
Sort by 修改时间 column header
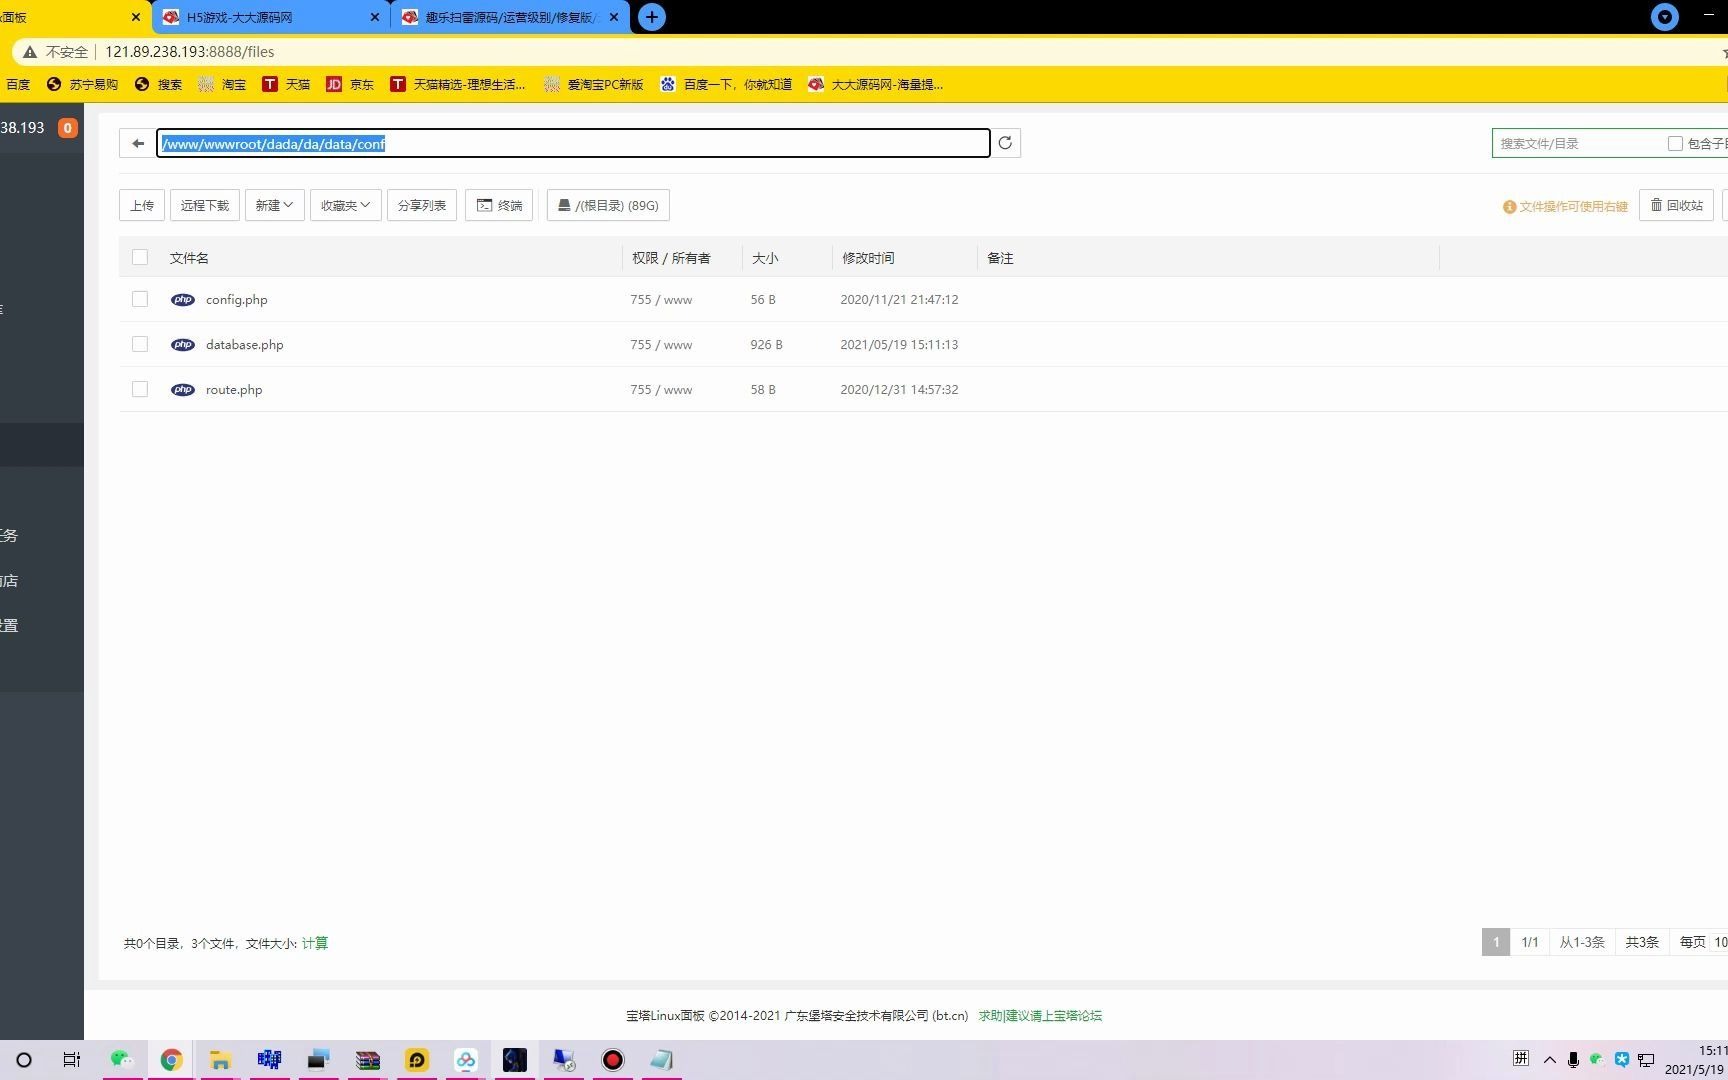[868, 258]
